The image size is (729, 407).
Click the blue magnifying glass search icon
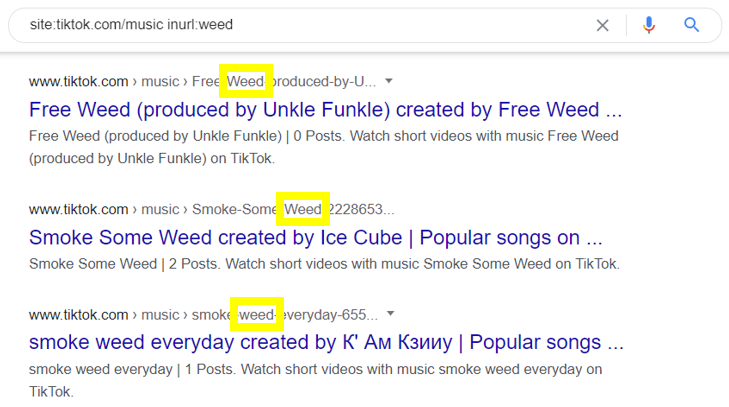pos(691,25)
